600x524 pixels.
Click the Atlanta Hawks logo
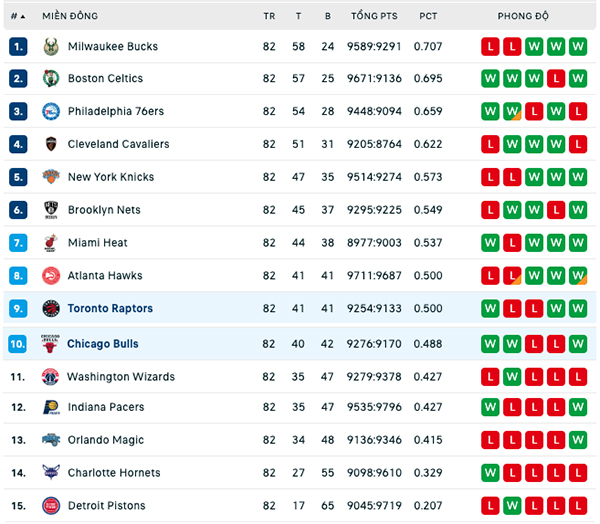coord(51,276)
